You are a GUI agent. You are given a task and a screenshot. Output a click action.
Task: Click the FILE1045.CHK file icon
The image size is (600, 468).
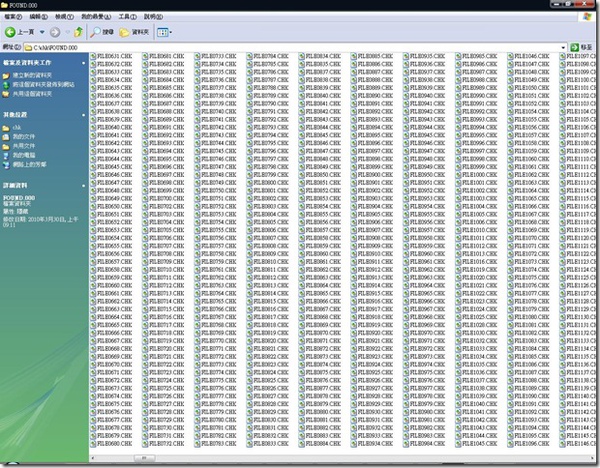point(458,444)
